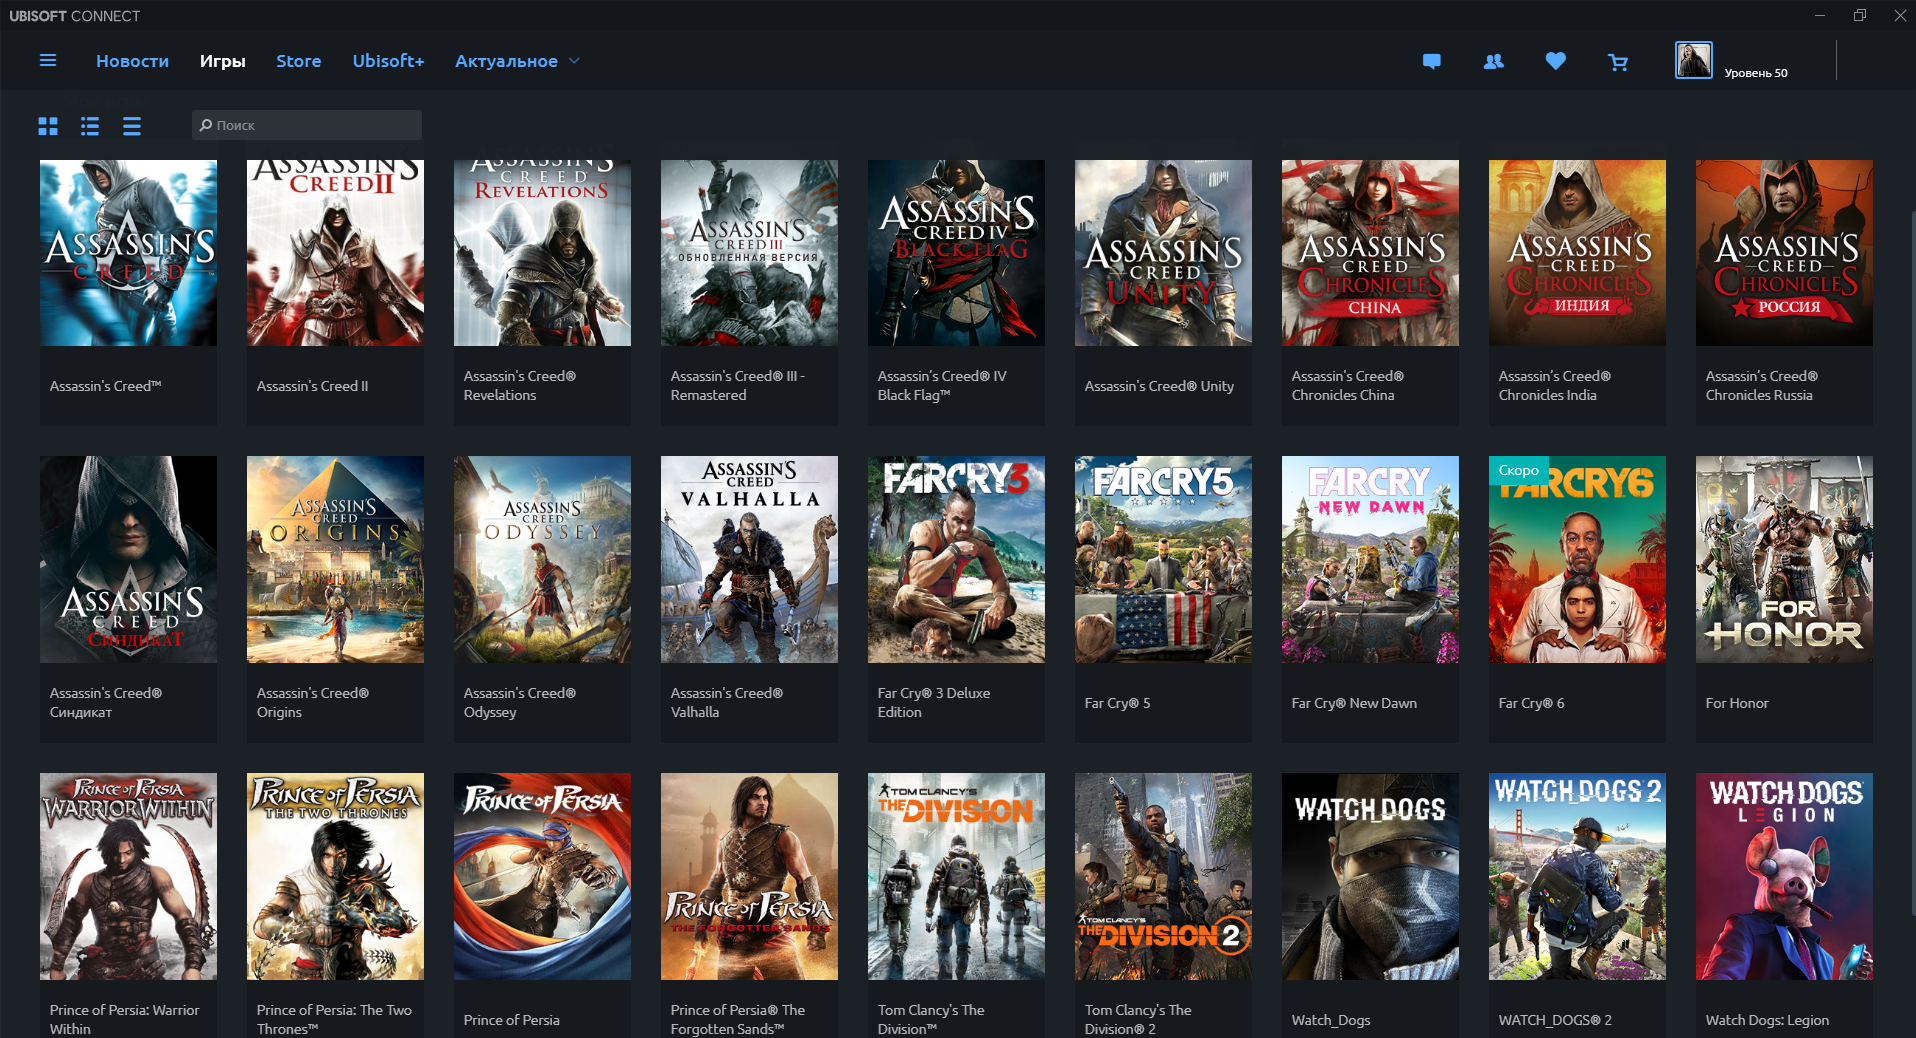Image resolution: width=1916 pixels, height=1038 pixels.
Task: Click the "Assassin's Creed II" title text
Action: (x=312, y=386)
